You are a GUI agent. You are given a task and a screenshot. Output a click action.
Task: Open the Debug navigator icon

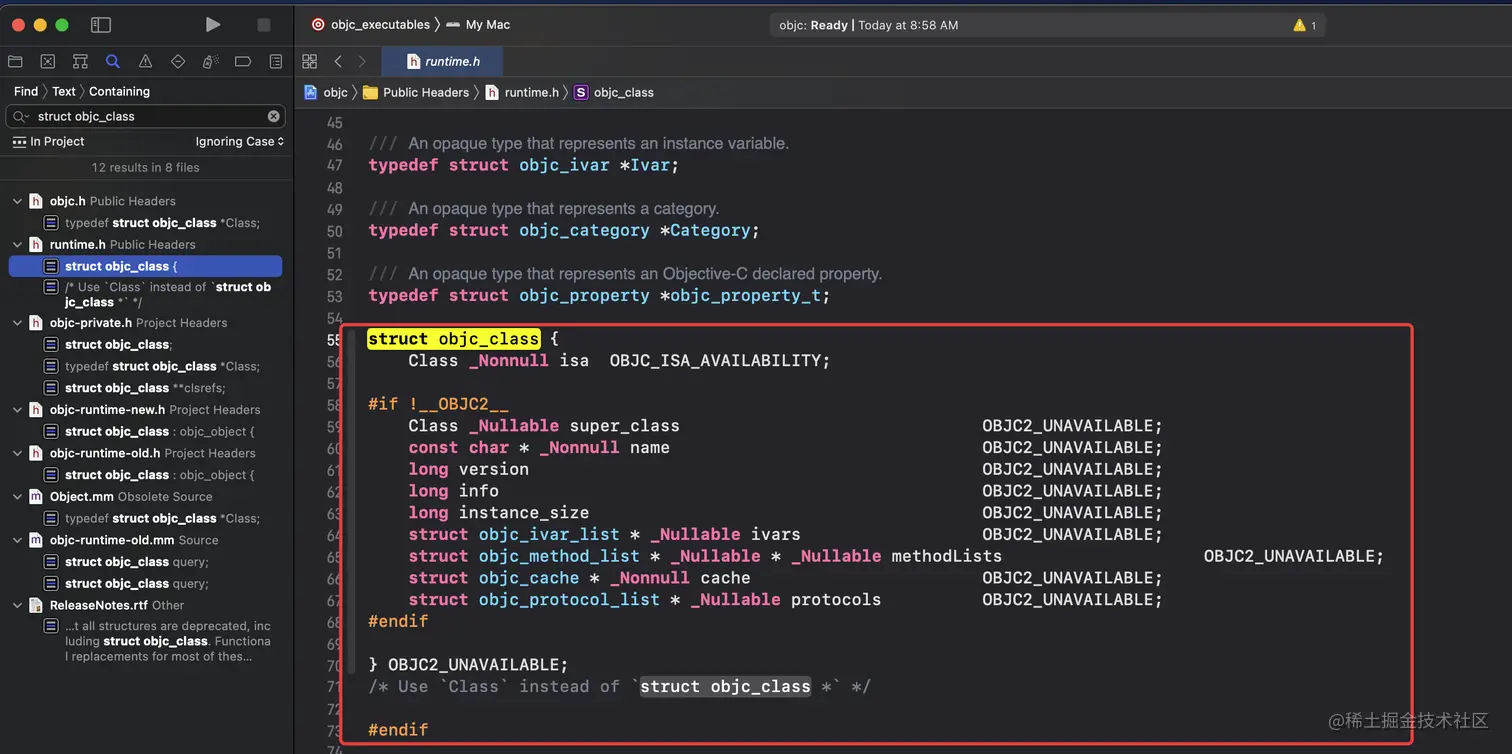pyautogui.click(x=210, y=62)
